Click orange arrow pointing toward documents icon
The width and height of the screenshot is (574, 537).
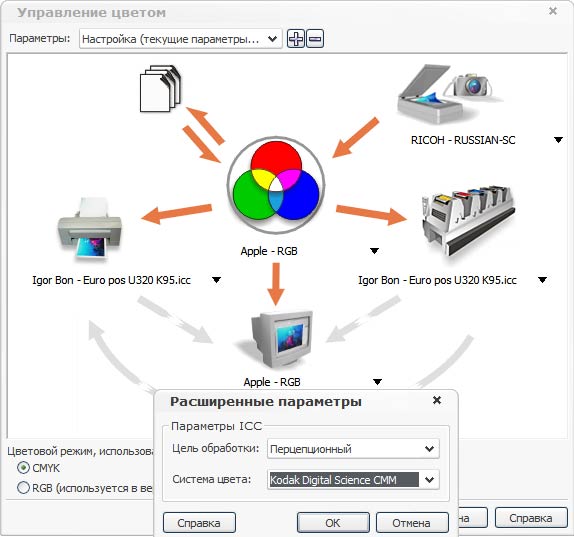tap(205, 125)
